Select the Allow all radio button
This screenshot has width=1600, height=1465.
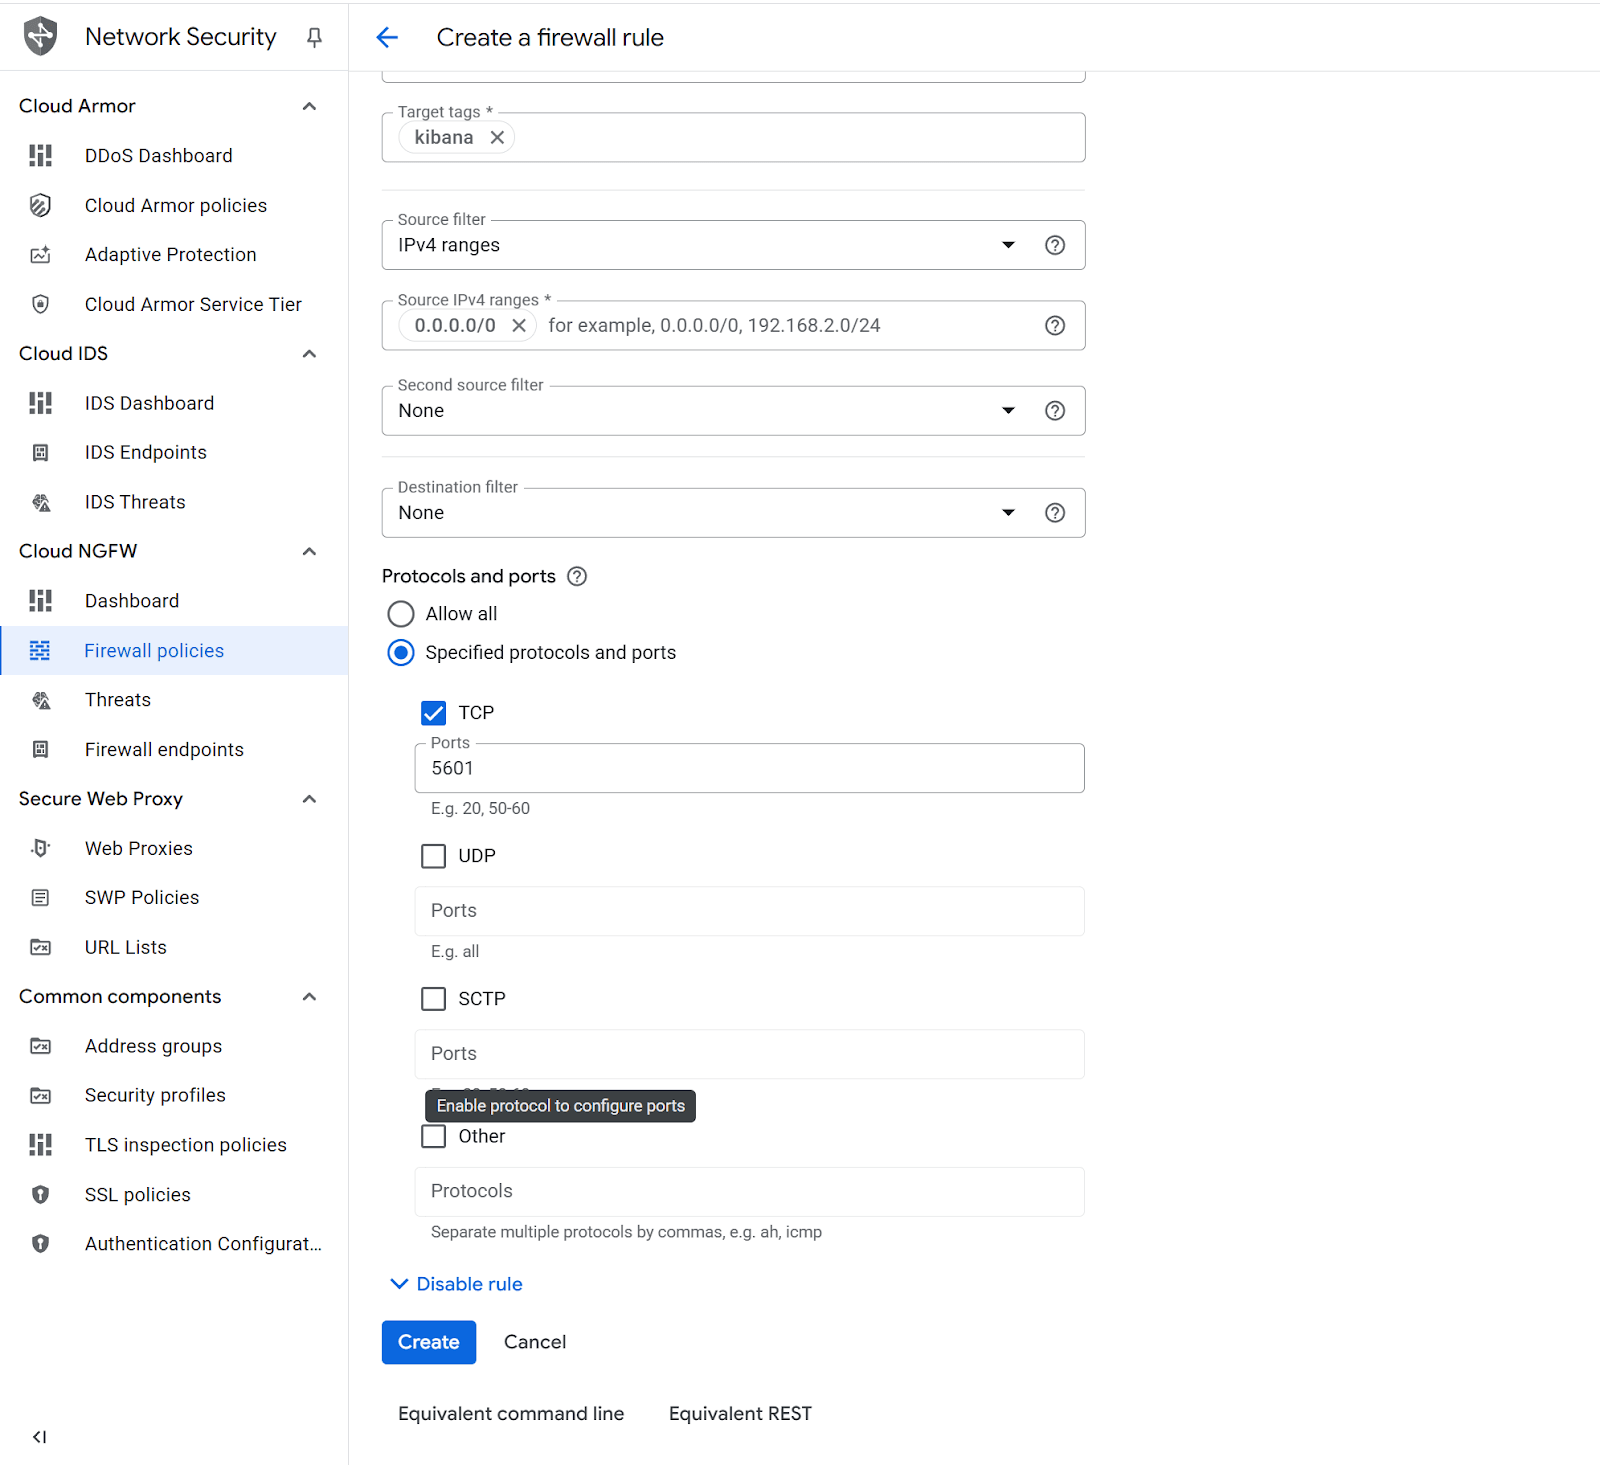401,614
